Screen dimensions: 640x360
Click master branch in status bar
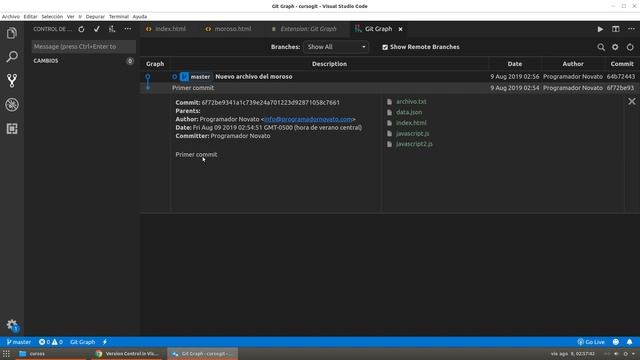(x=19, y=342)
